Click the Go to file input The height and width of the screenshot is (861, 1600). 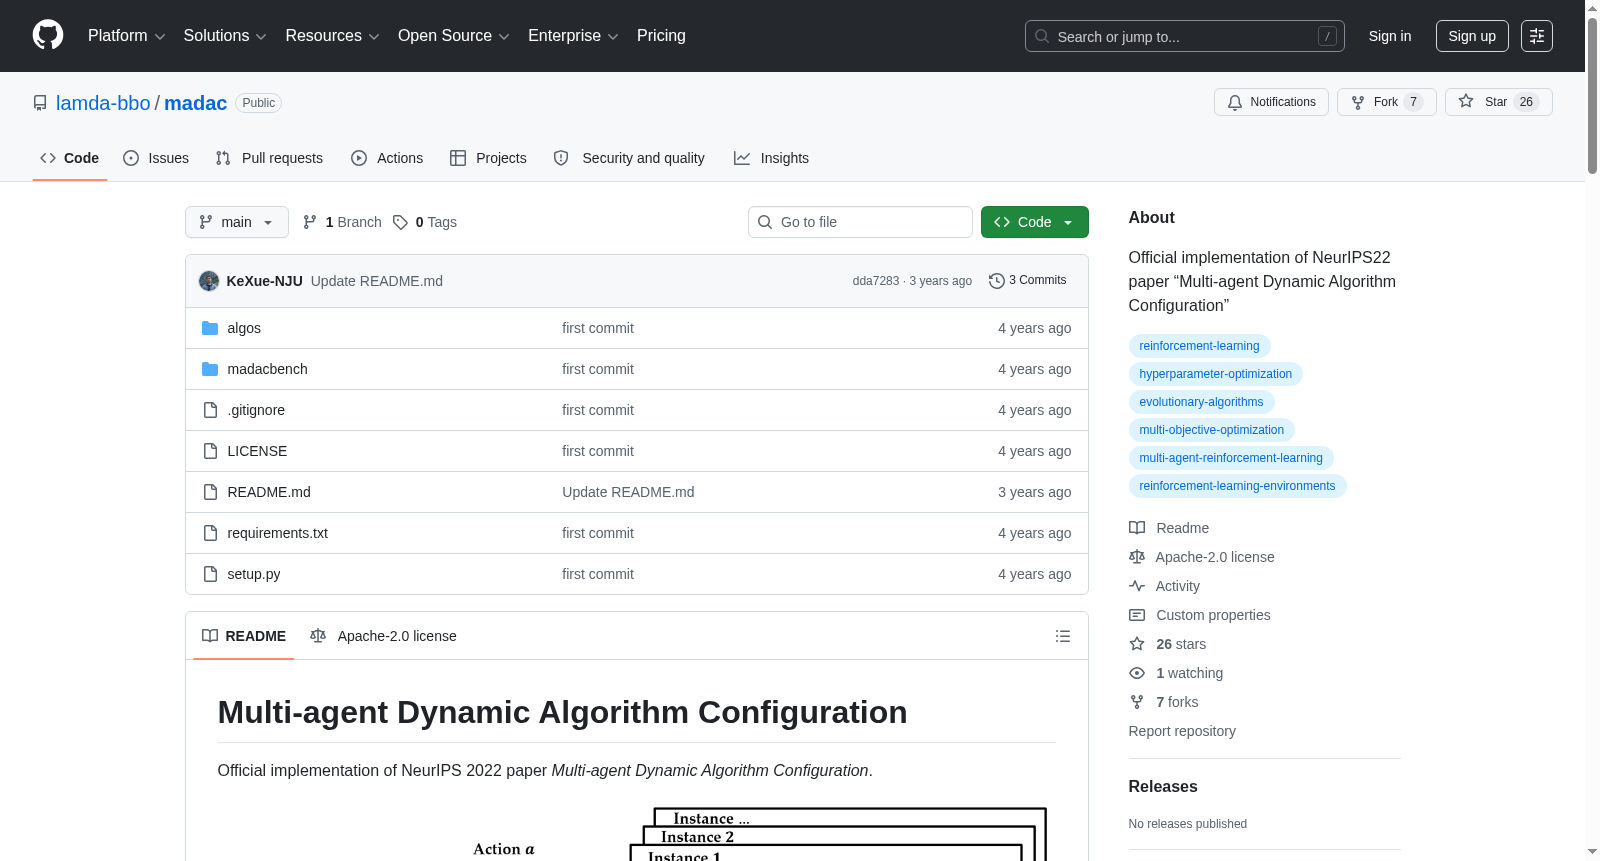pos(860,222)
